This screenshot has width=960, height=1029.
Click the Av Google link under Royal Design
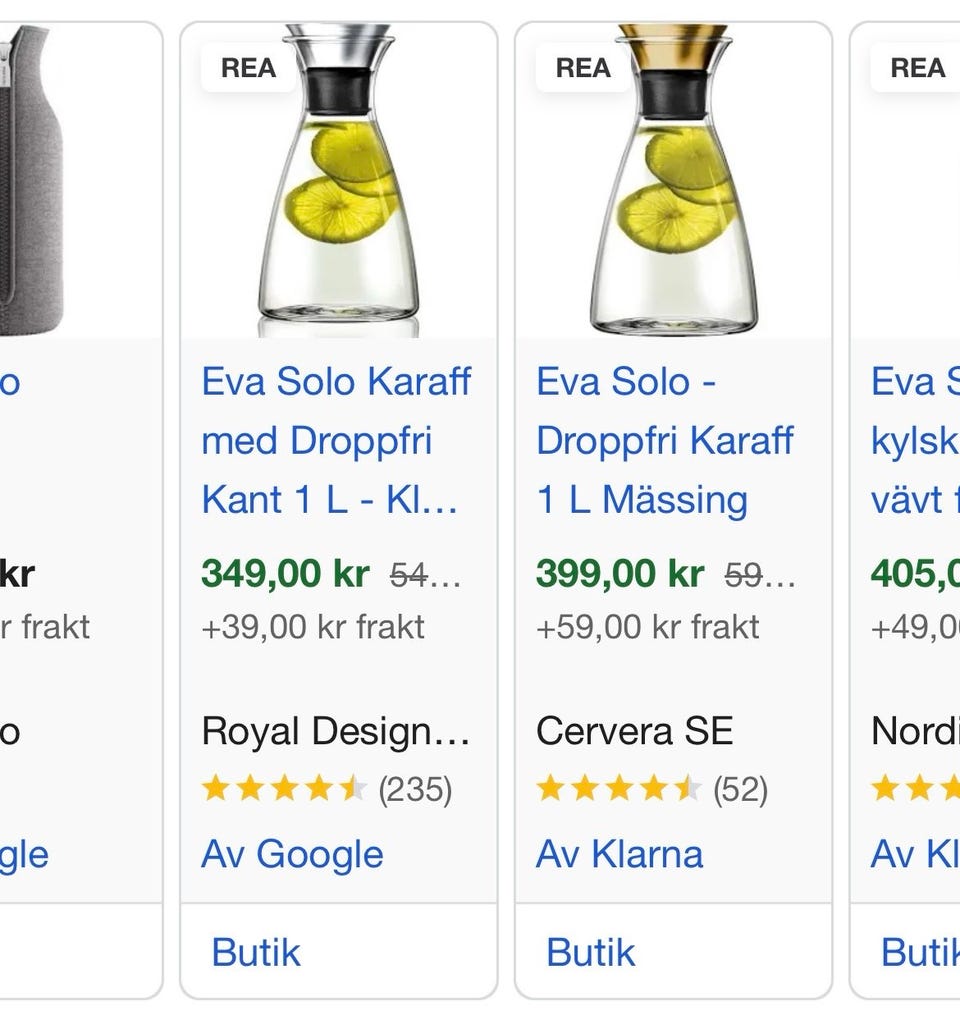[x=292, y=854]
